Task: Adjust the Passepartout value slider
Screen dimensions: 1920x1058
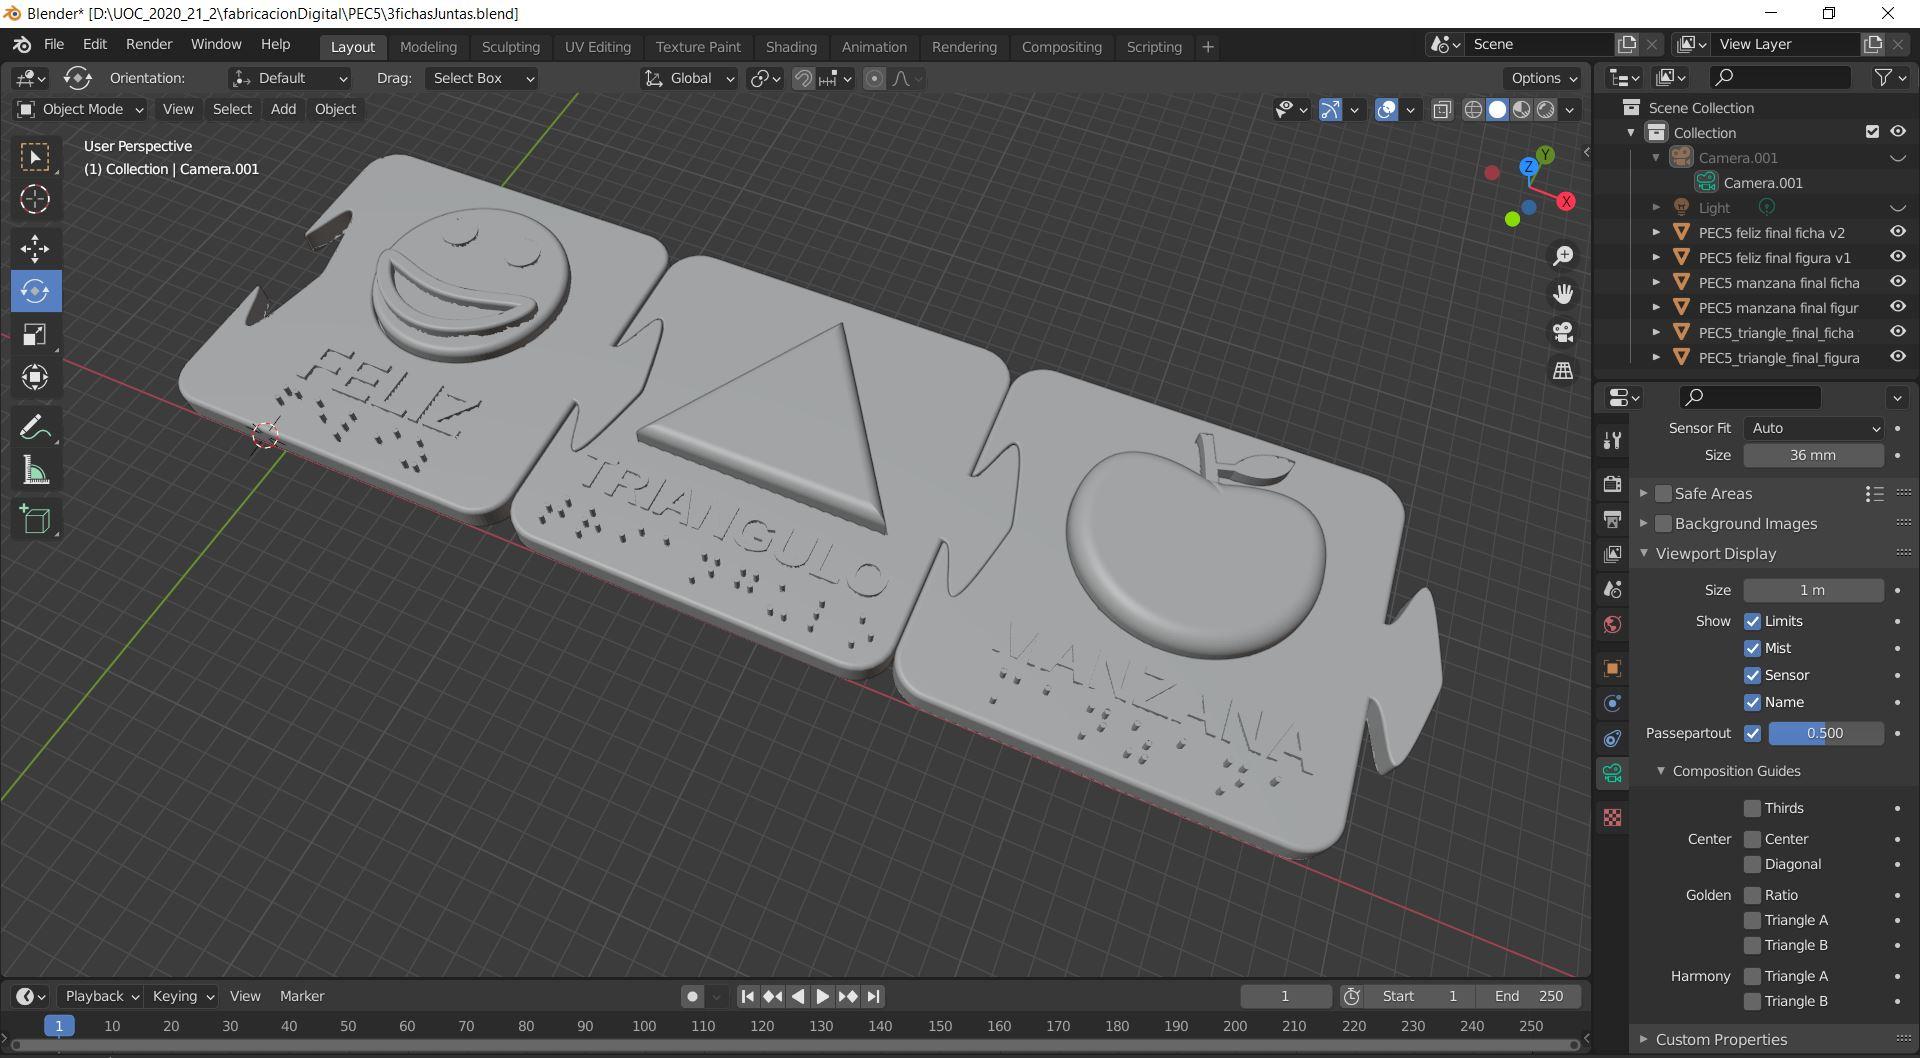Action: coord(1826,733)
